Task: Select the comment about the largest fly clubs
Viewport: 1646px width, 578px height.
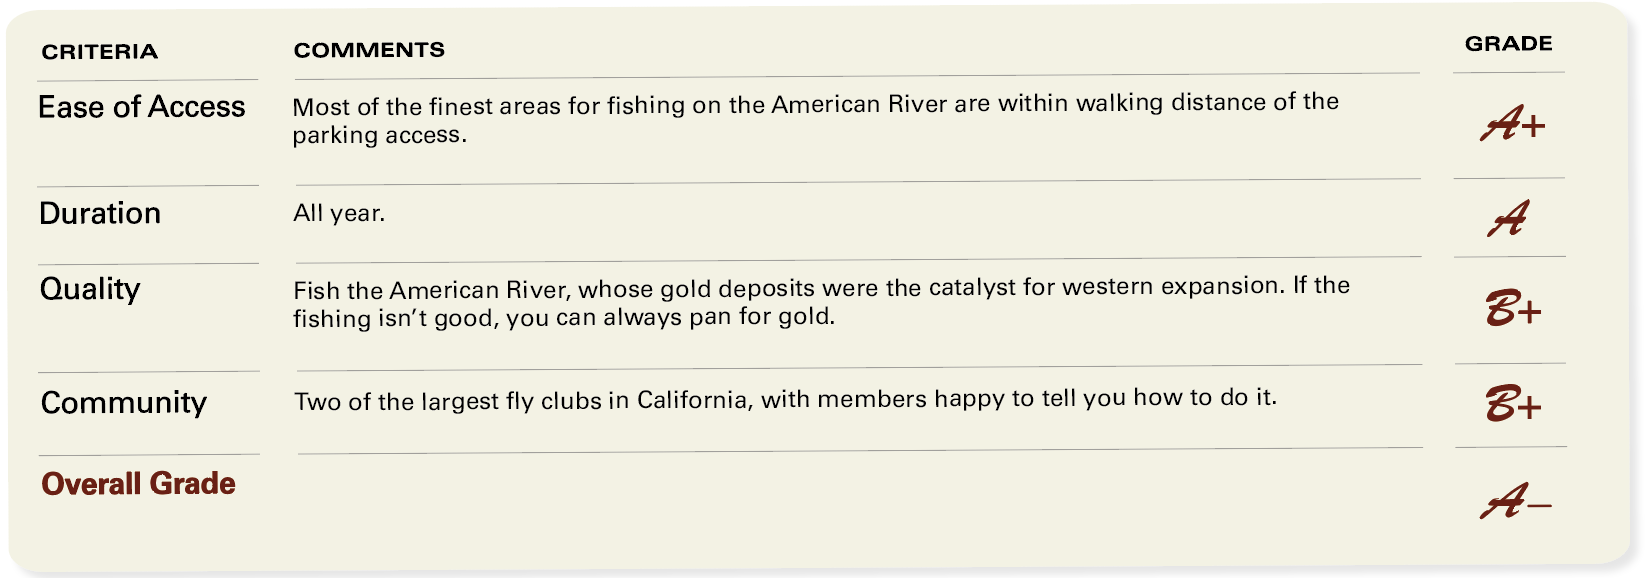Action: coord(785,399)
